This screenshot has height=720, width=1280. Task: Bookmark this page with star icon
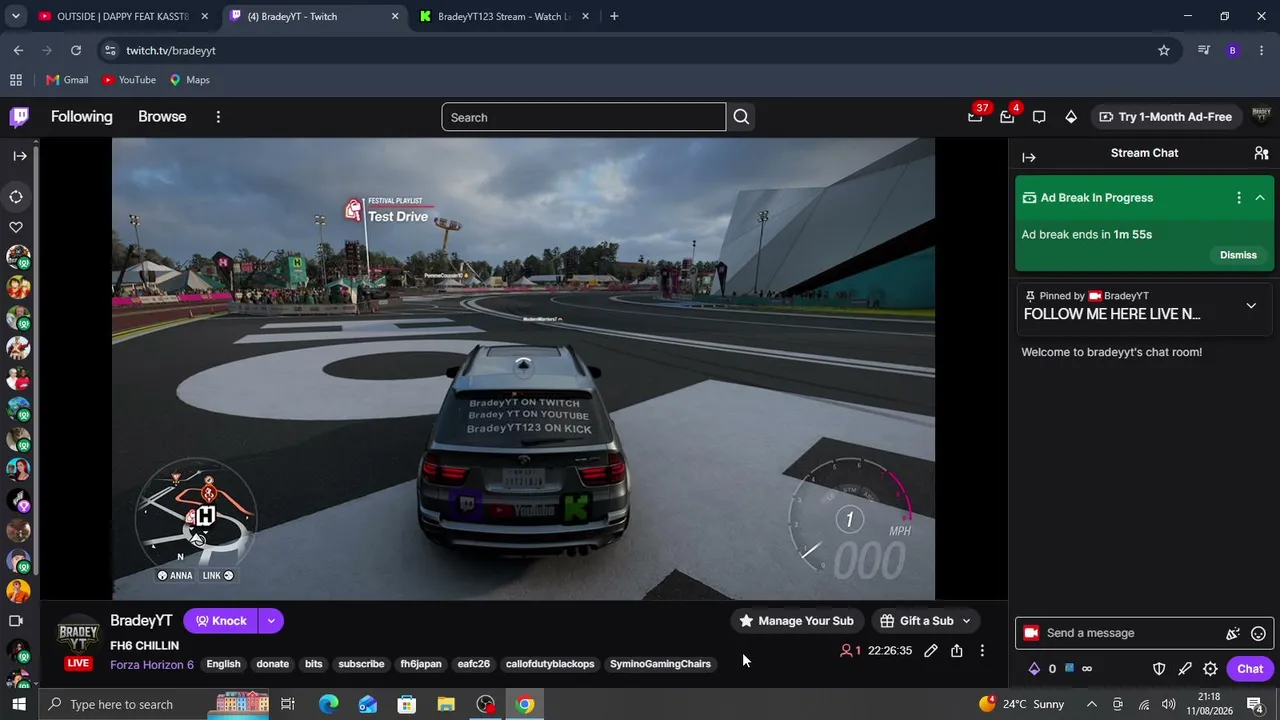point(1164,50)
